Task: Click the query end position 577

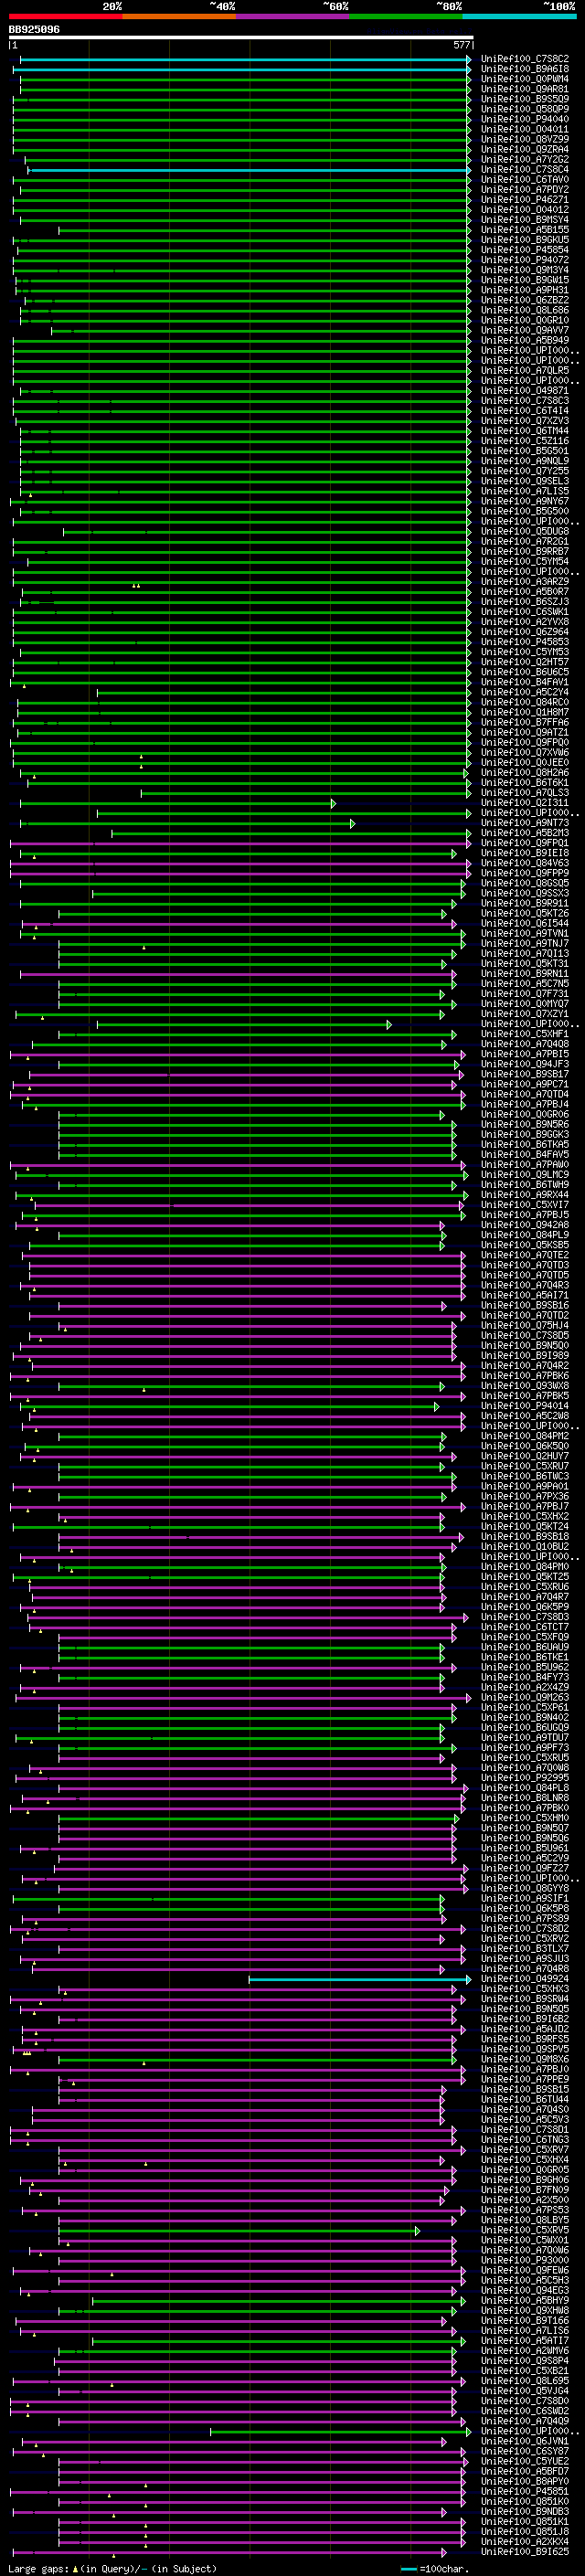Action: [462, 46]
